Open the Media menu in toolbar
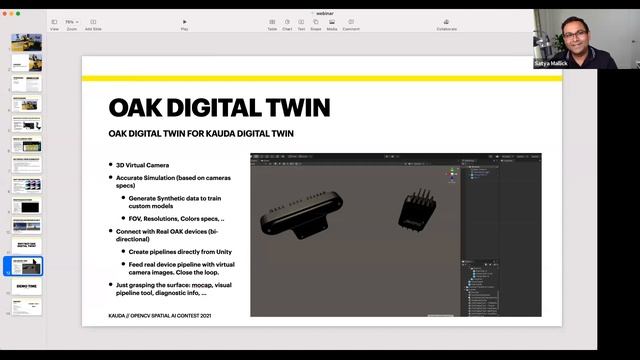The image size is (640, 360). 332,24
